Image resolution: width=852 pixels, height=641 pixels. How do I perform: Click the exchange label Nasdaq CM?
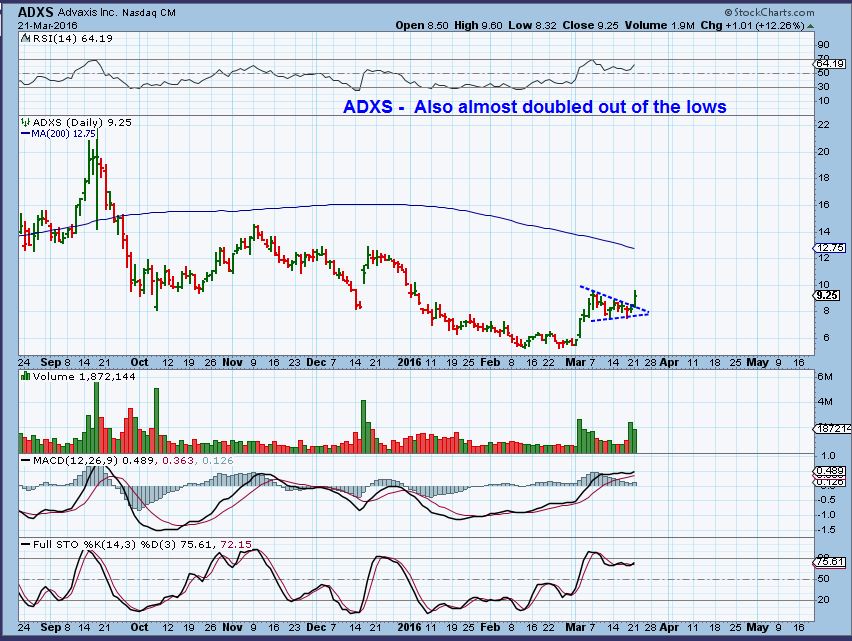pos(148,12)
